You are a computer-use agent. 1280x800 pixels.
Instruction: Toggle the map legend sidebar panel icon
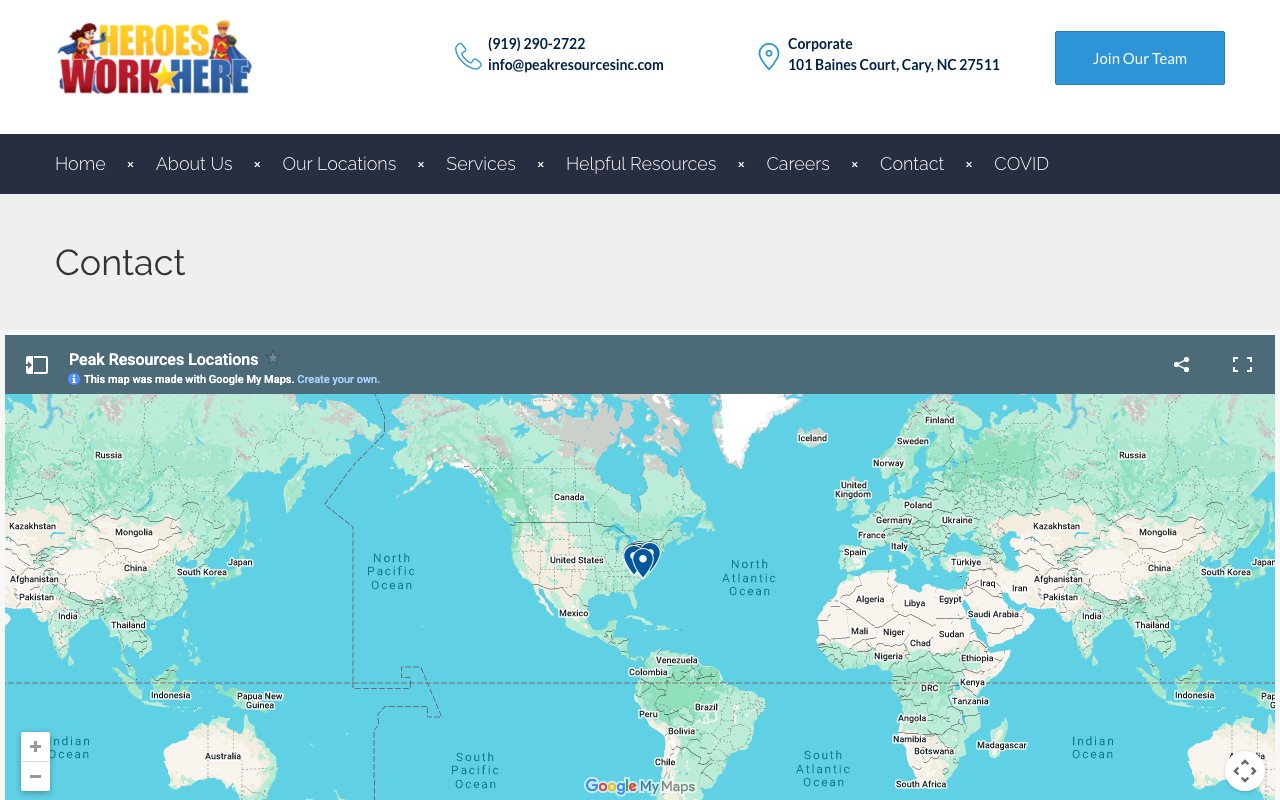point(37,365)
